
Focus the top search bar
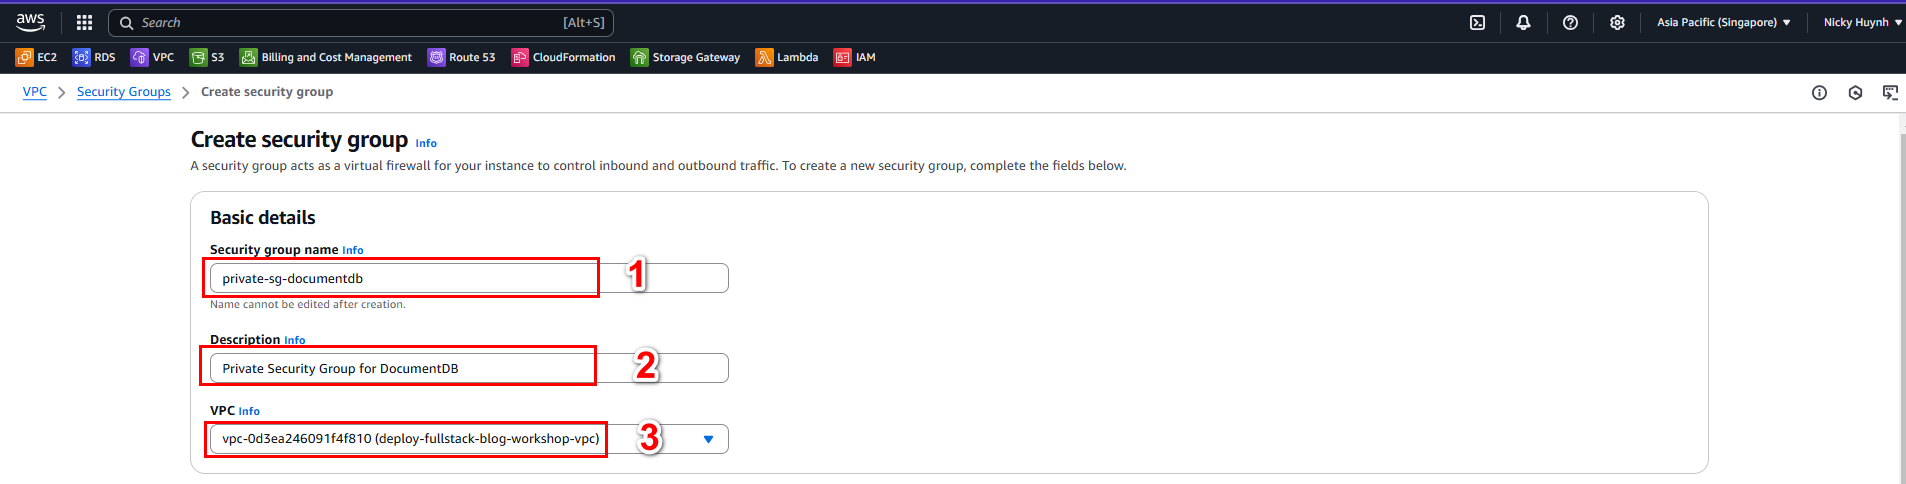click(360, 22)
